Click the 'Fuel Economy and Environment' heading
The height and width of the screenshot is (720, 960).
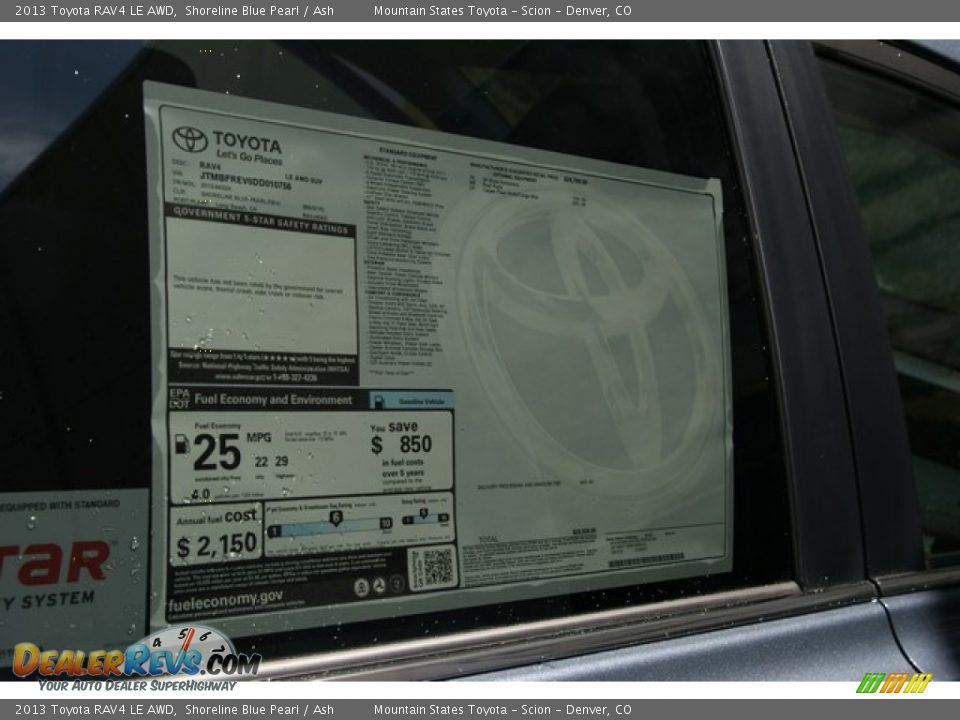[x=273, y=400]
